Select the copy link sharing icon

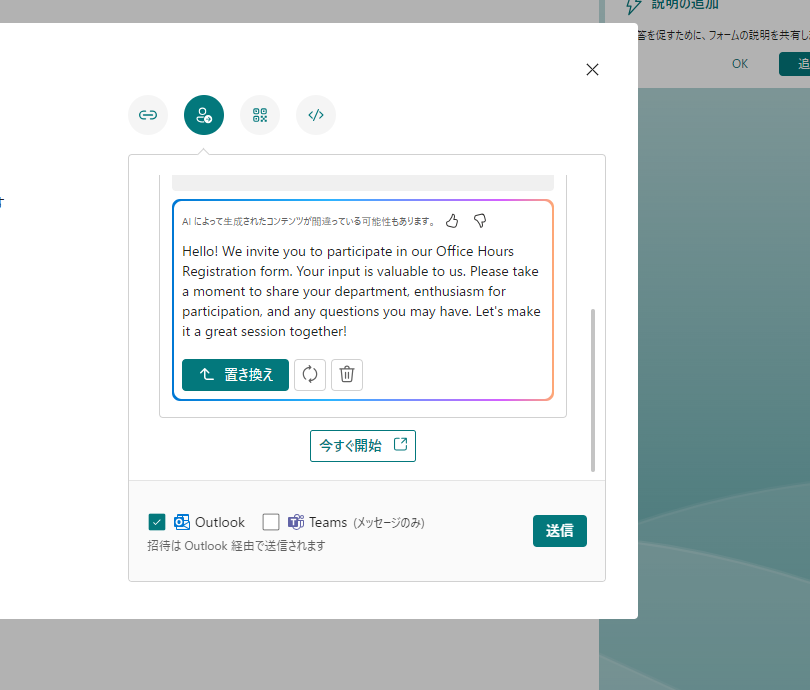pos(147,115)
